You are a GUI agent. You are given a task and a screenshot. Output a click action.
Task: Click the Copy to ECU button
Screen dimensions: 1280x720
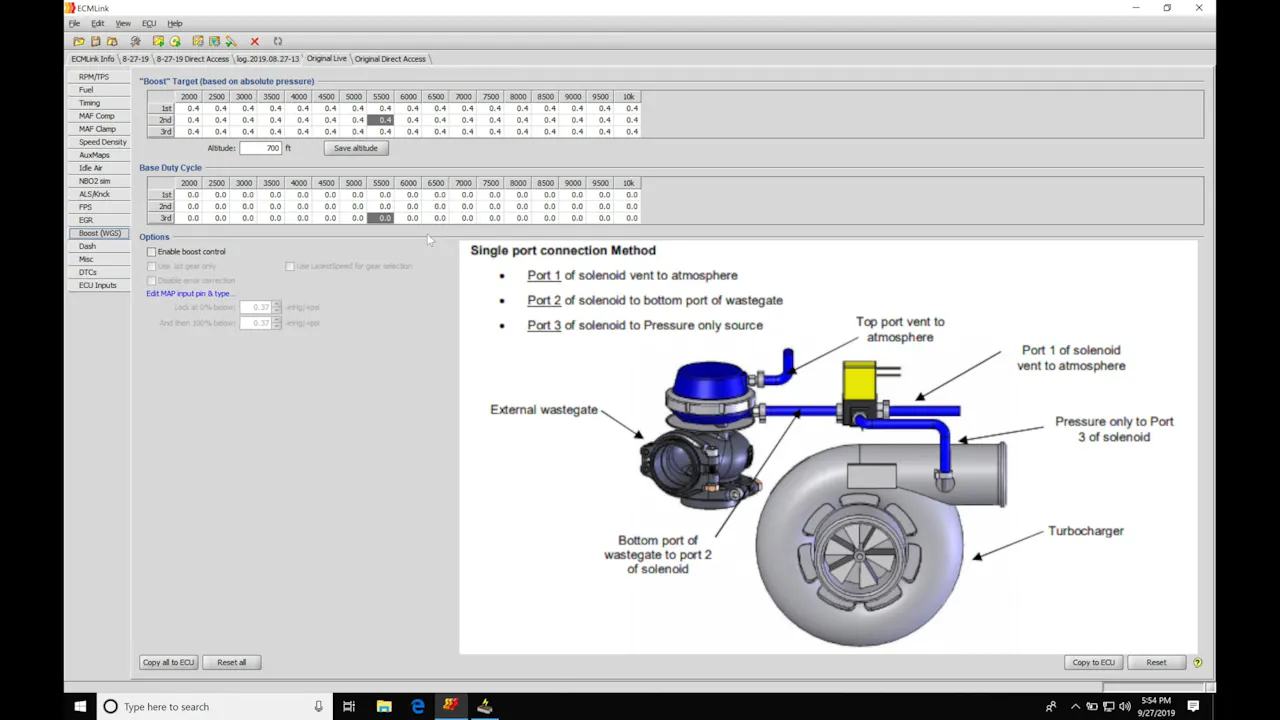[1094, 662]
